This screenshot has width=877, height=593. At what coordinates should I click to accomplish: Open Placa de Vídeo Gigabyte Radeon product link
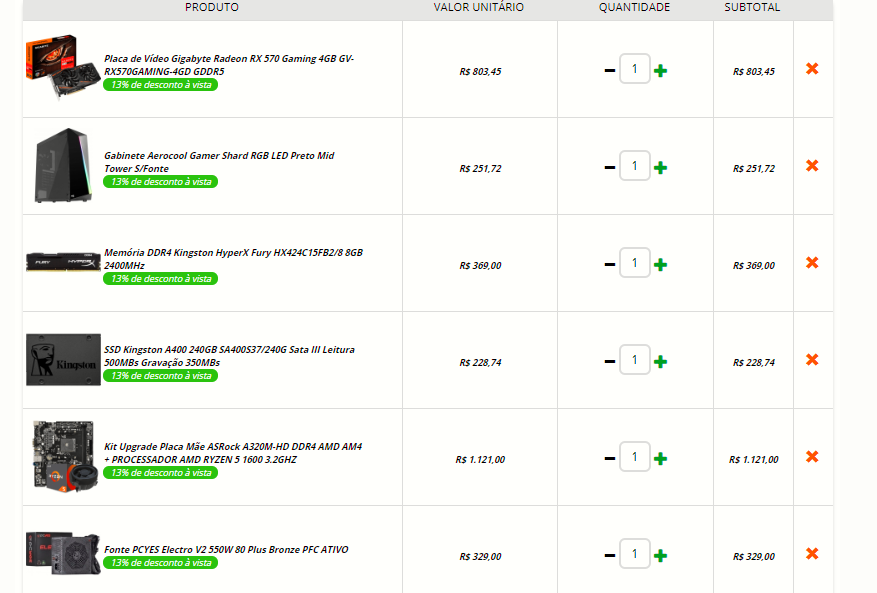229,65
